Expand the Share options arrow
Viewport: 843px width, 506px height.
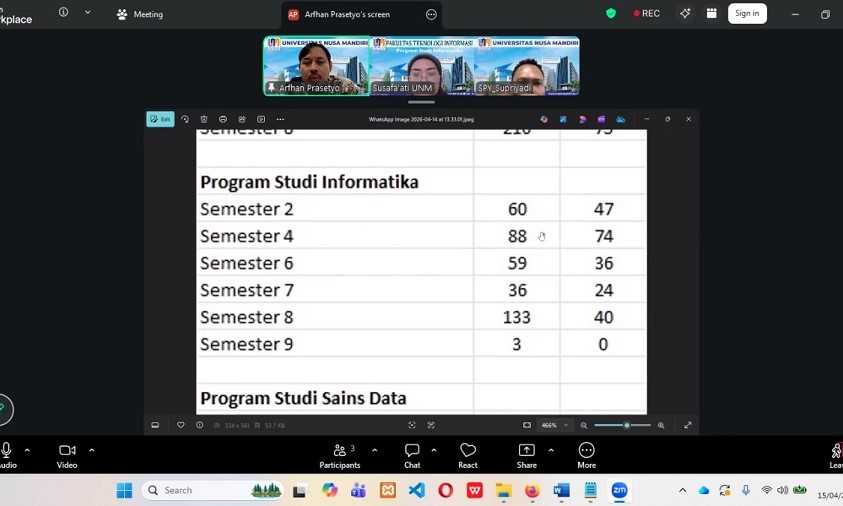coord(551,450)
